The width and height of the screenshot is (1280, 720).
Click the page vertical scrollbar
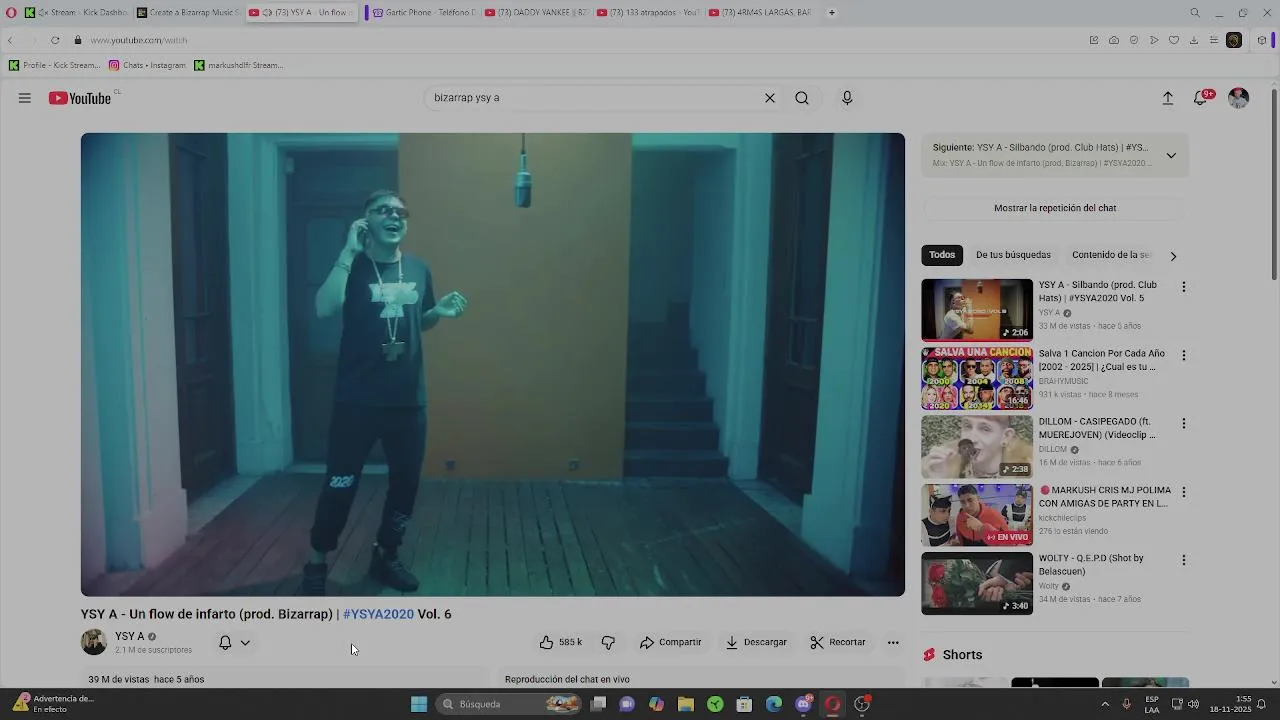pos(1273,185)
